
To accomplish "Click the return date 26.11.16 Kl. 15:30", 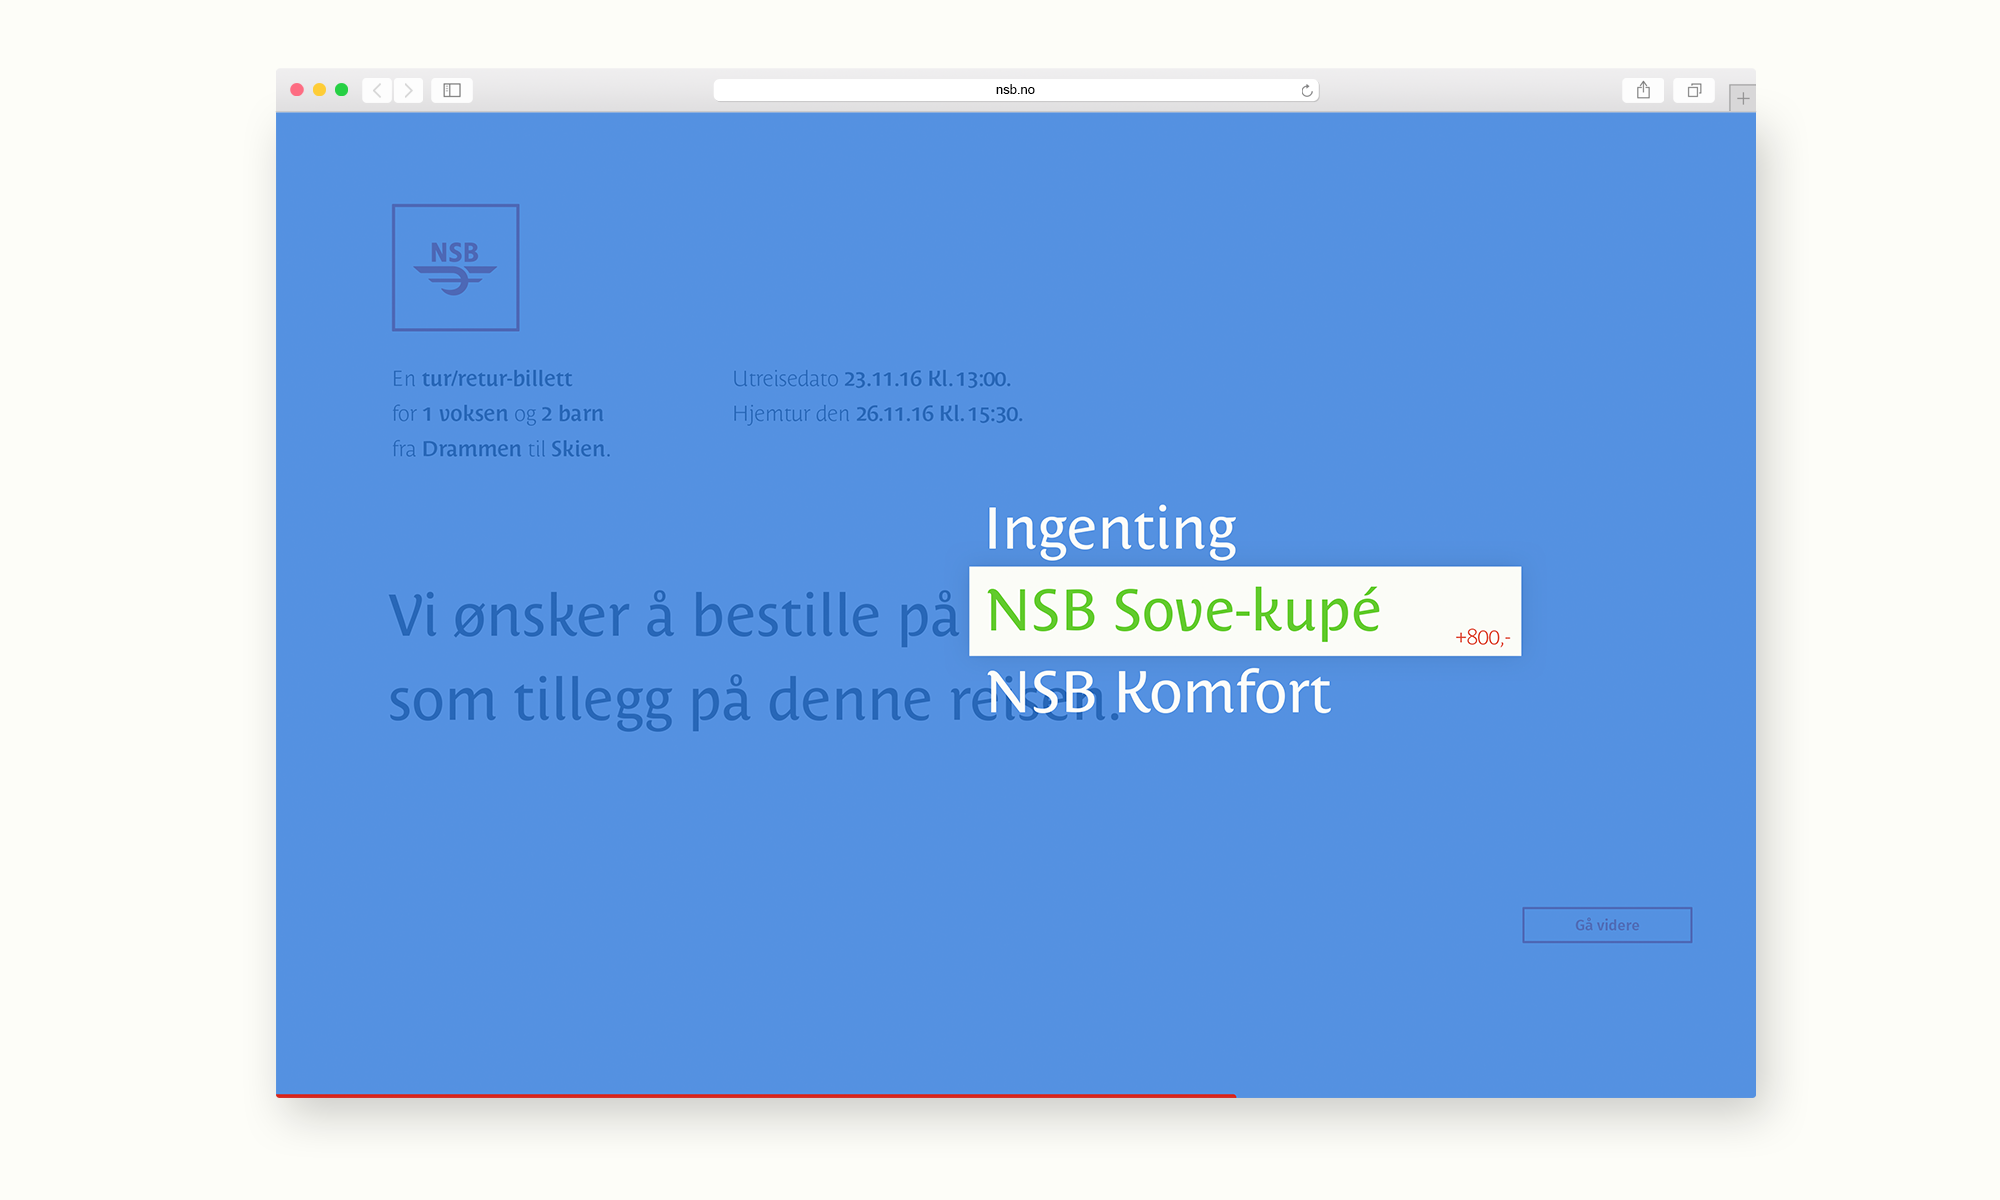I will coord(939,414).
